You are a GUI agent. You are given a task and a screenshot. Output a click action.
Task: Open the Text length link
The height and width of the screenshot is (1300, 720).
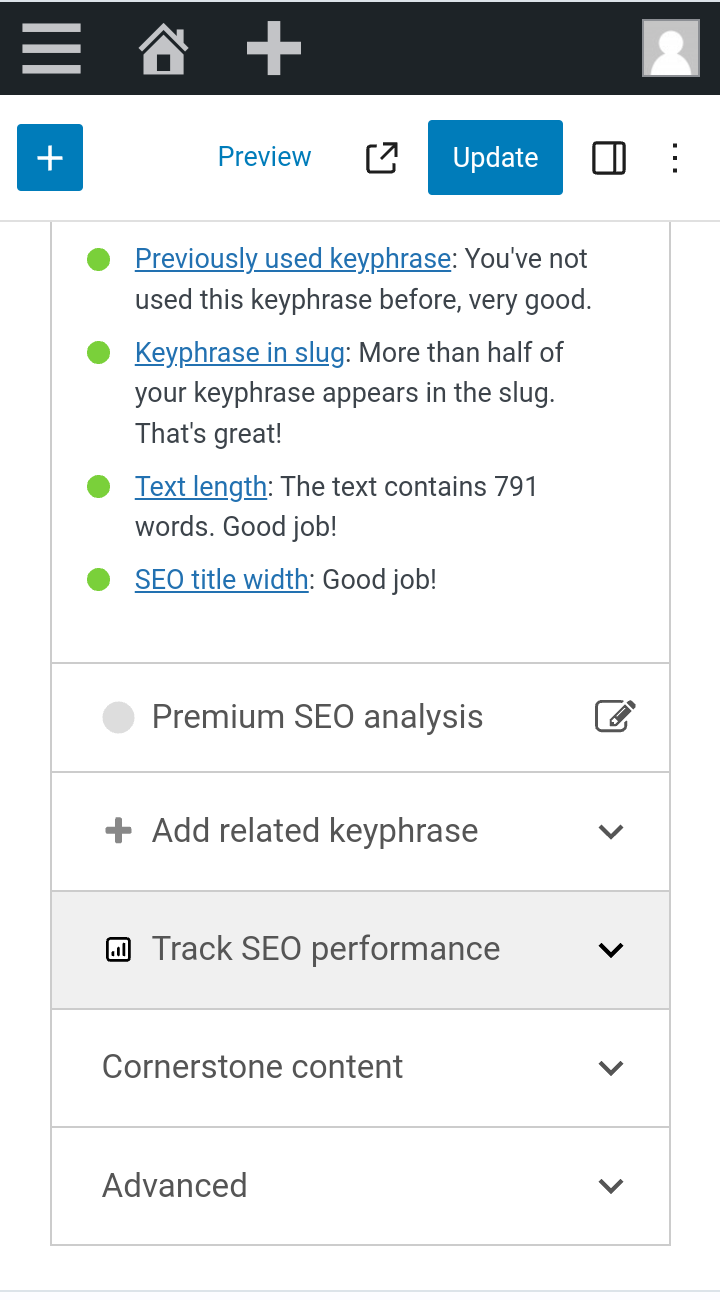click(201, 487)
